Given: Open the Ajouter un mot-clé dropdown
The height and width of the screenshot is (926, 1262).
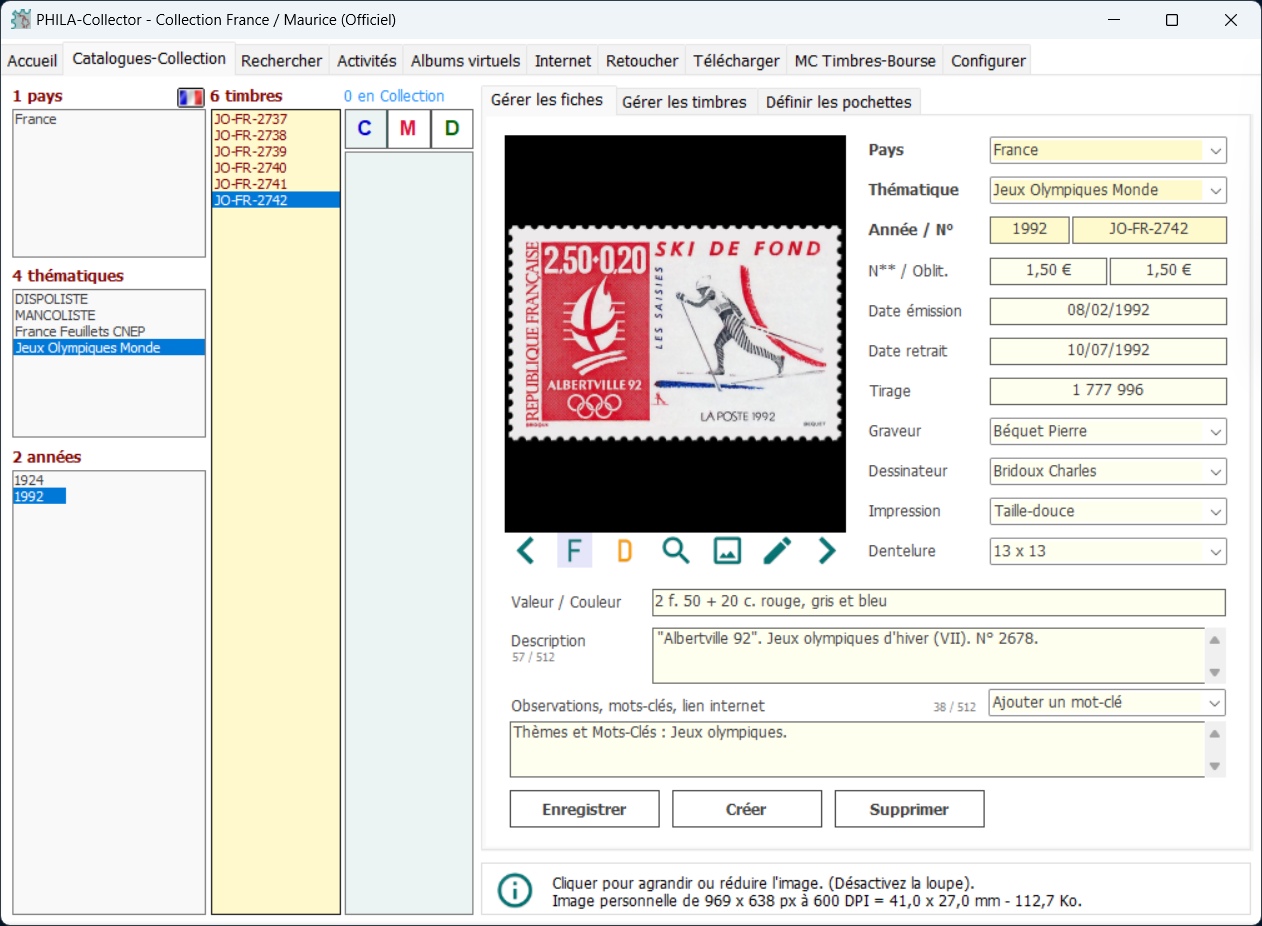Looking at the screenshot, I should coord(1108,702).
